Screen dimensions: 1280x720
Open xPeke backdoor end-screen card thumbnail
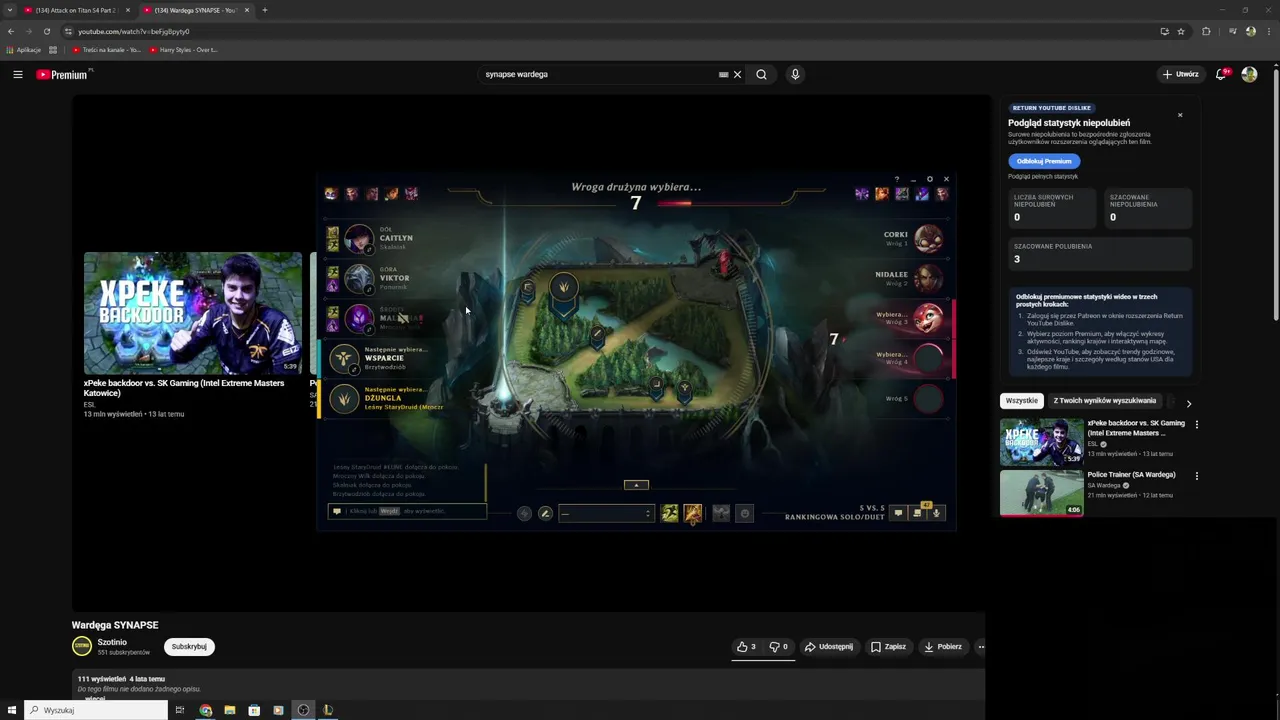193,313
